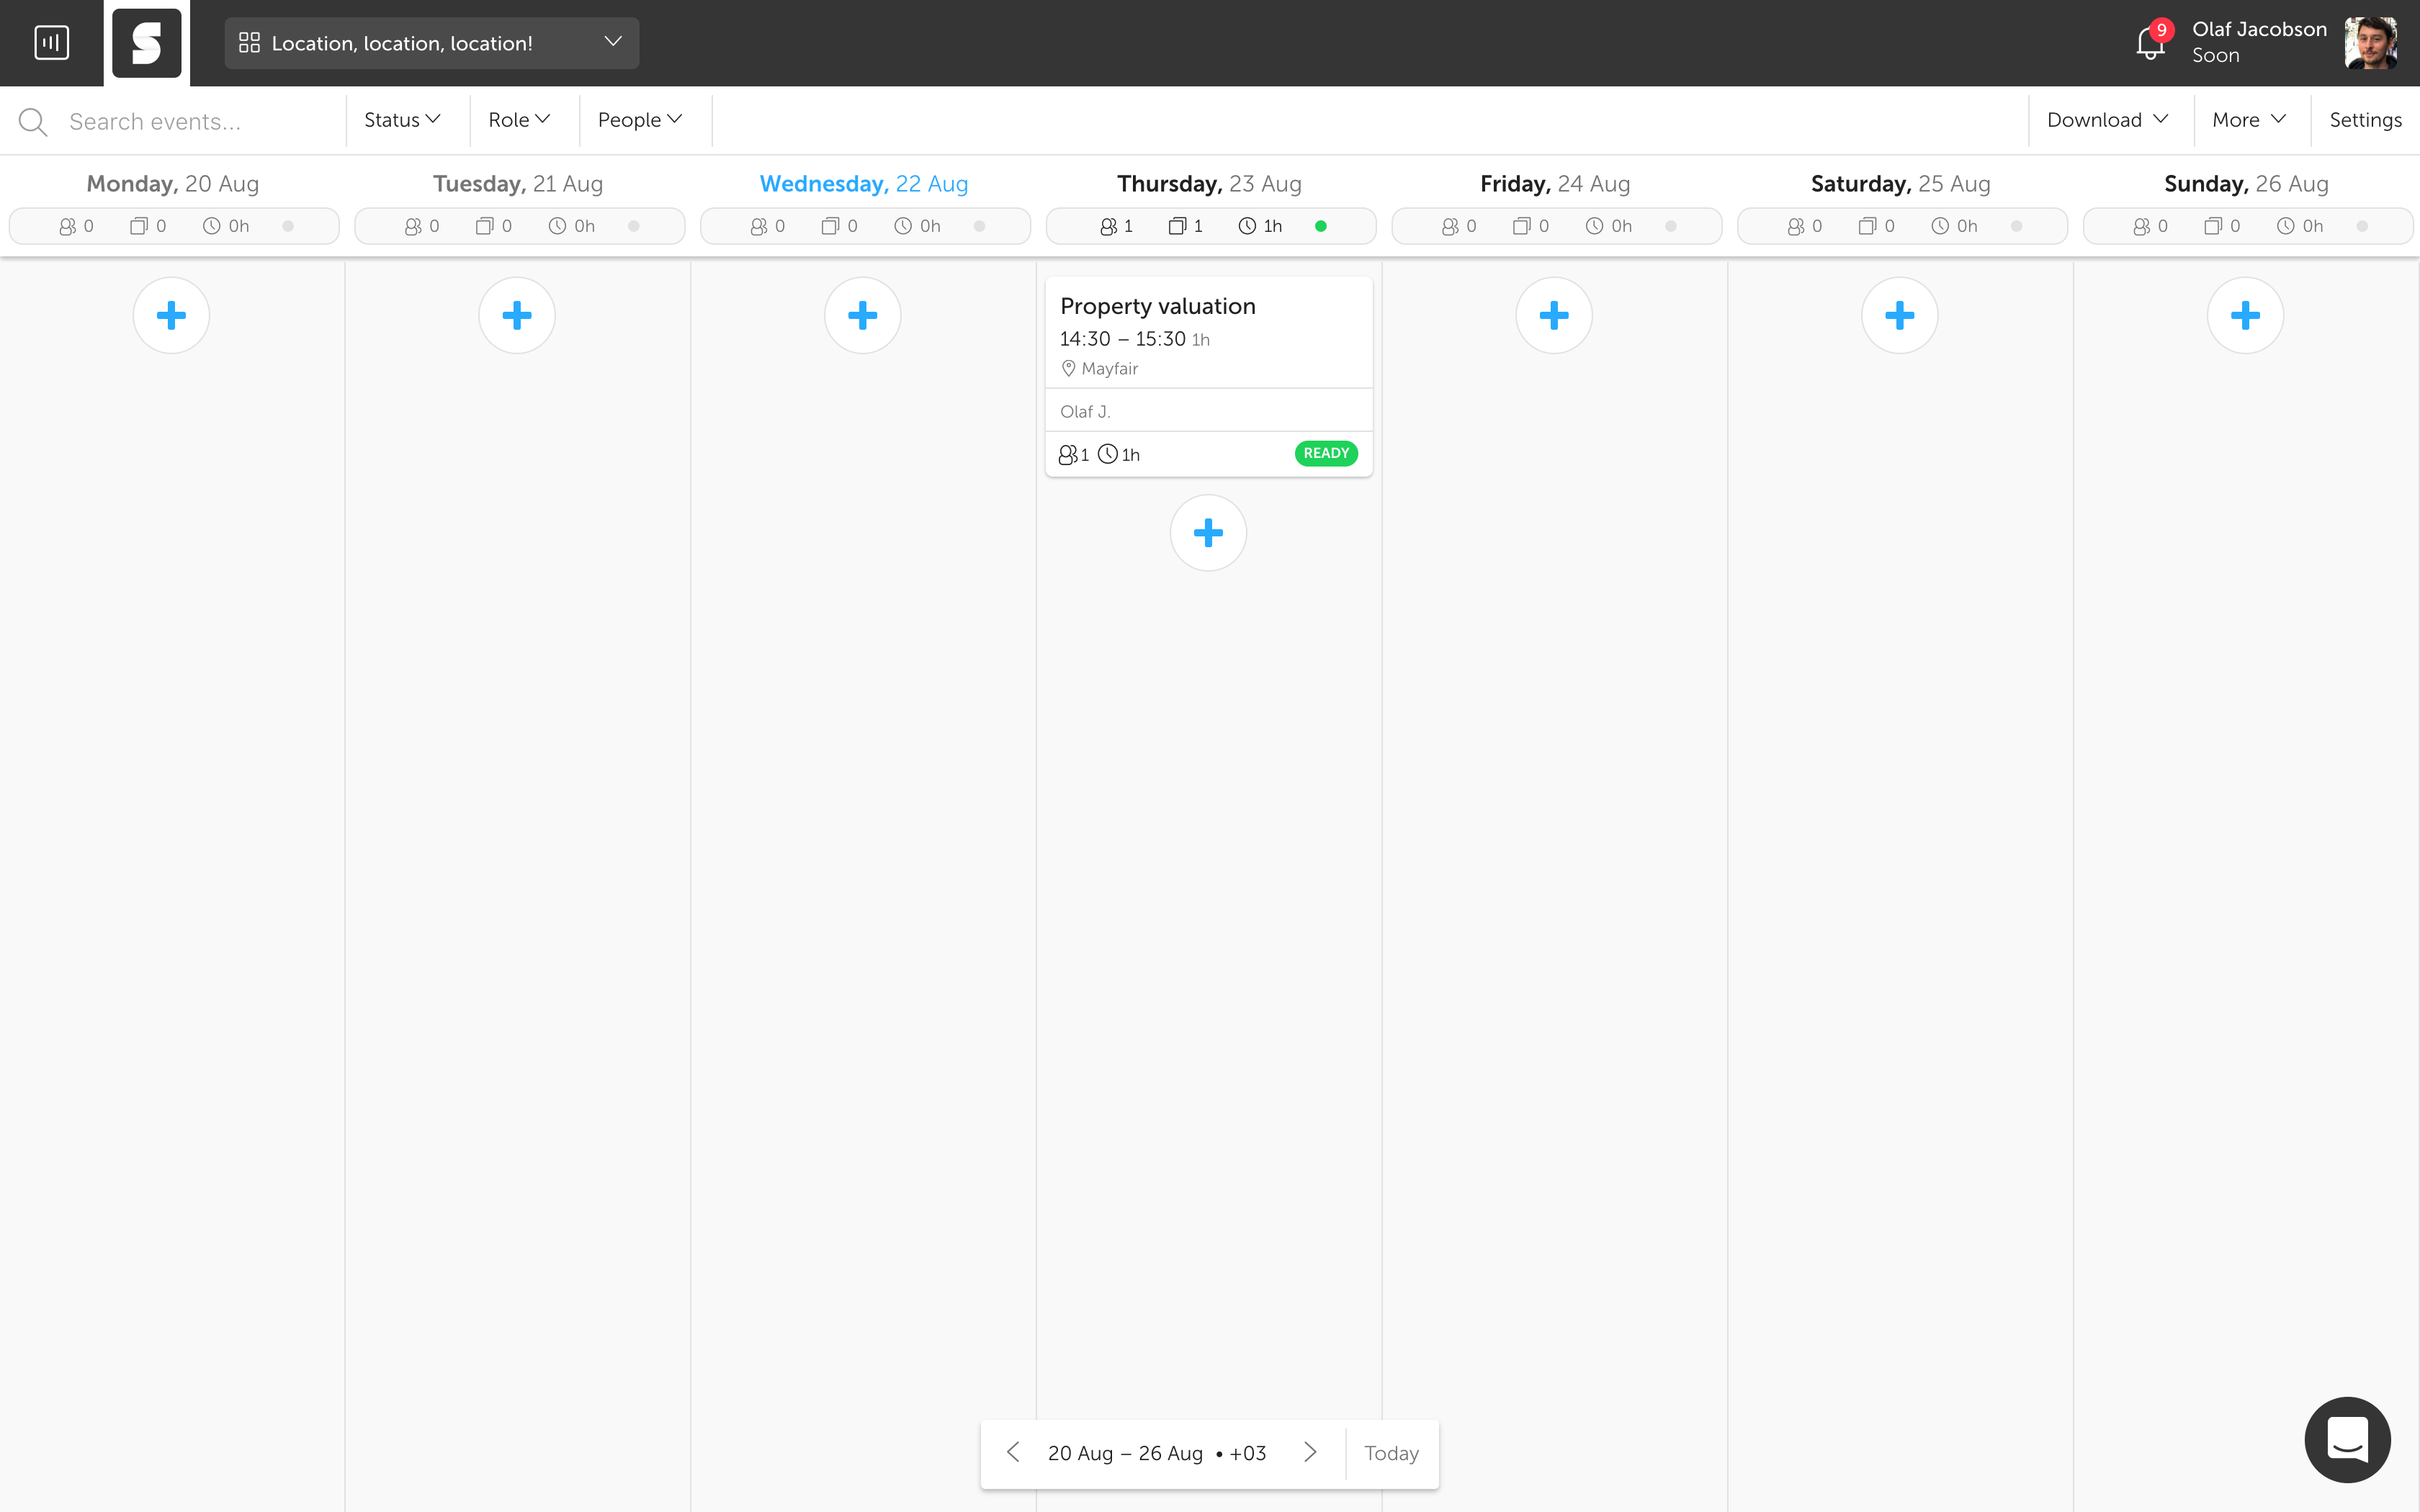This screenshot has height=1512, width=2420.
Task: Add a new event on Friday
Action: (x=1553, y=316)
